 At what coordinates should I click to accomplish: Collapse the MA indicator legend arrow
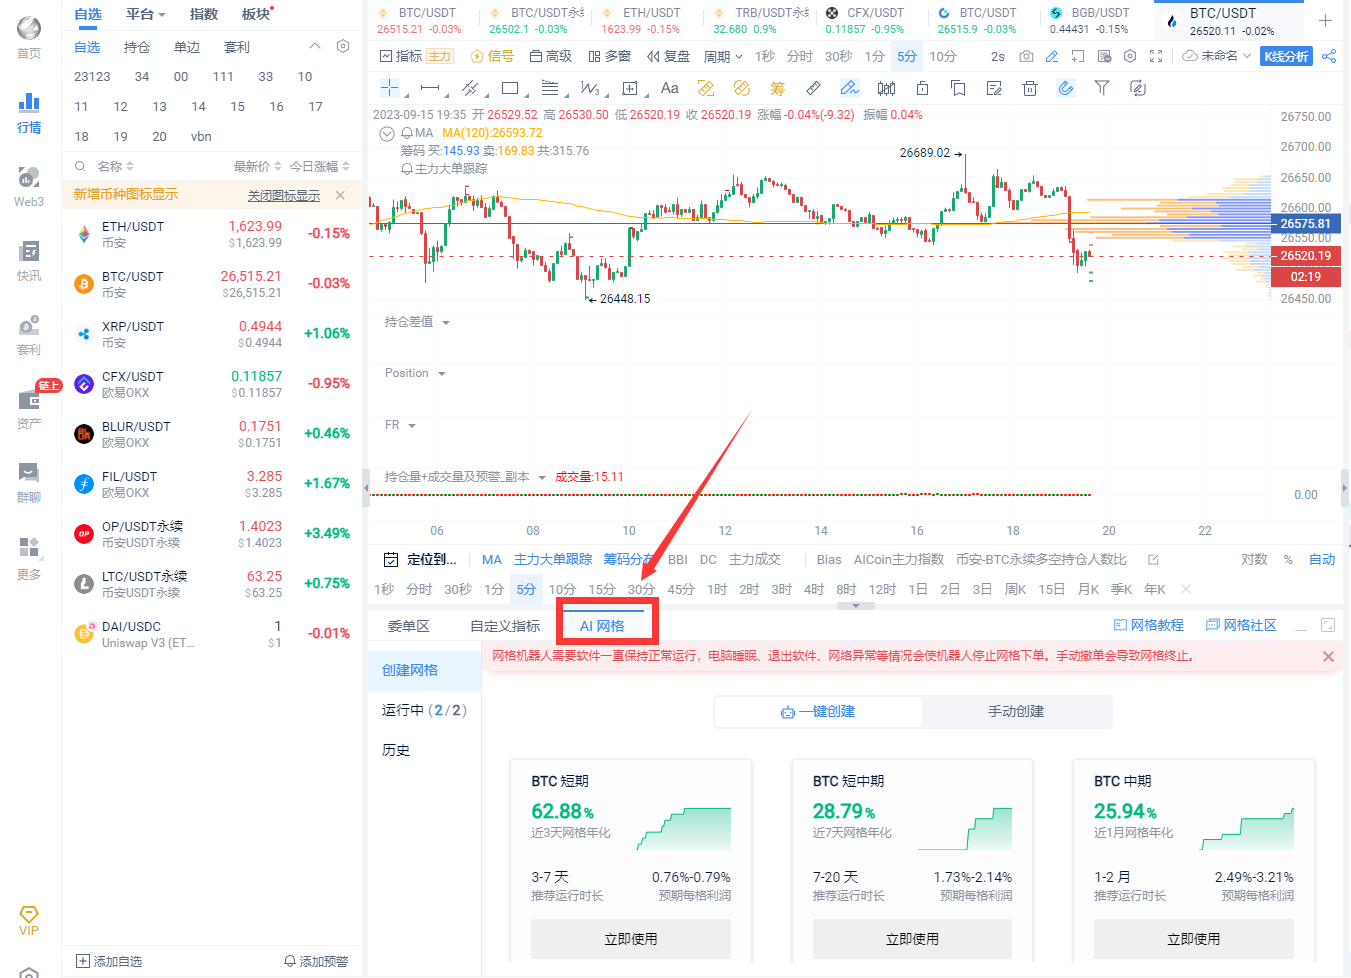click(x=387, y=133)
